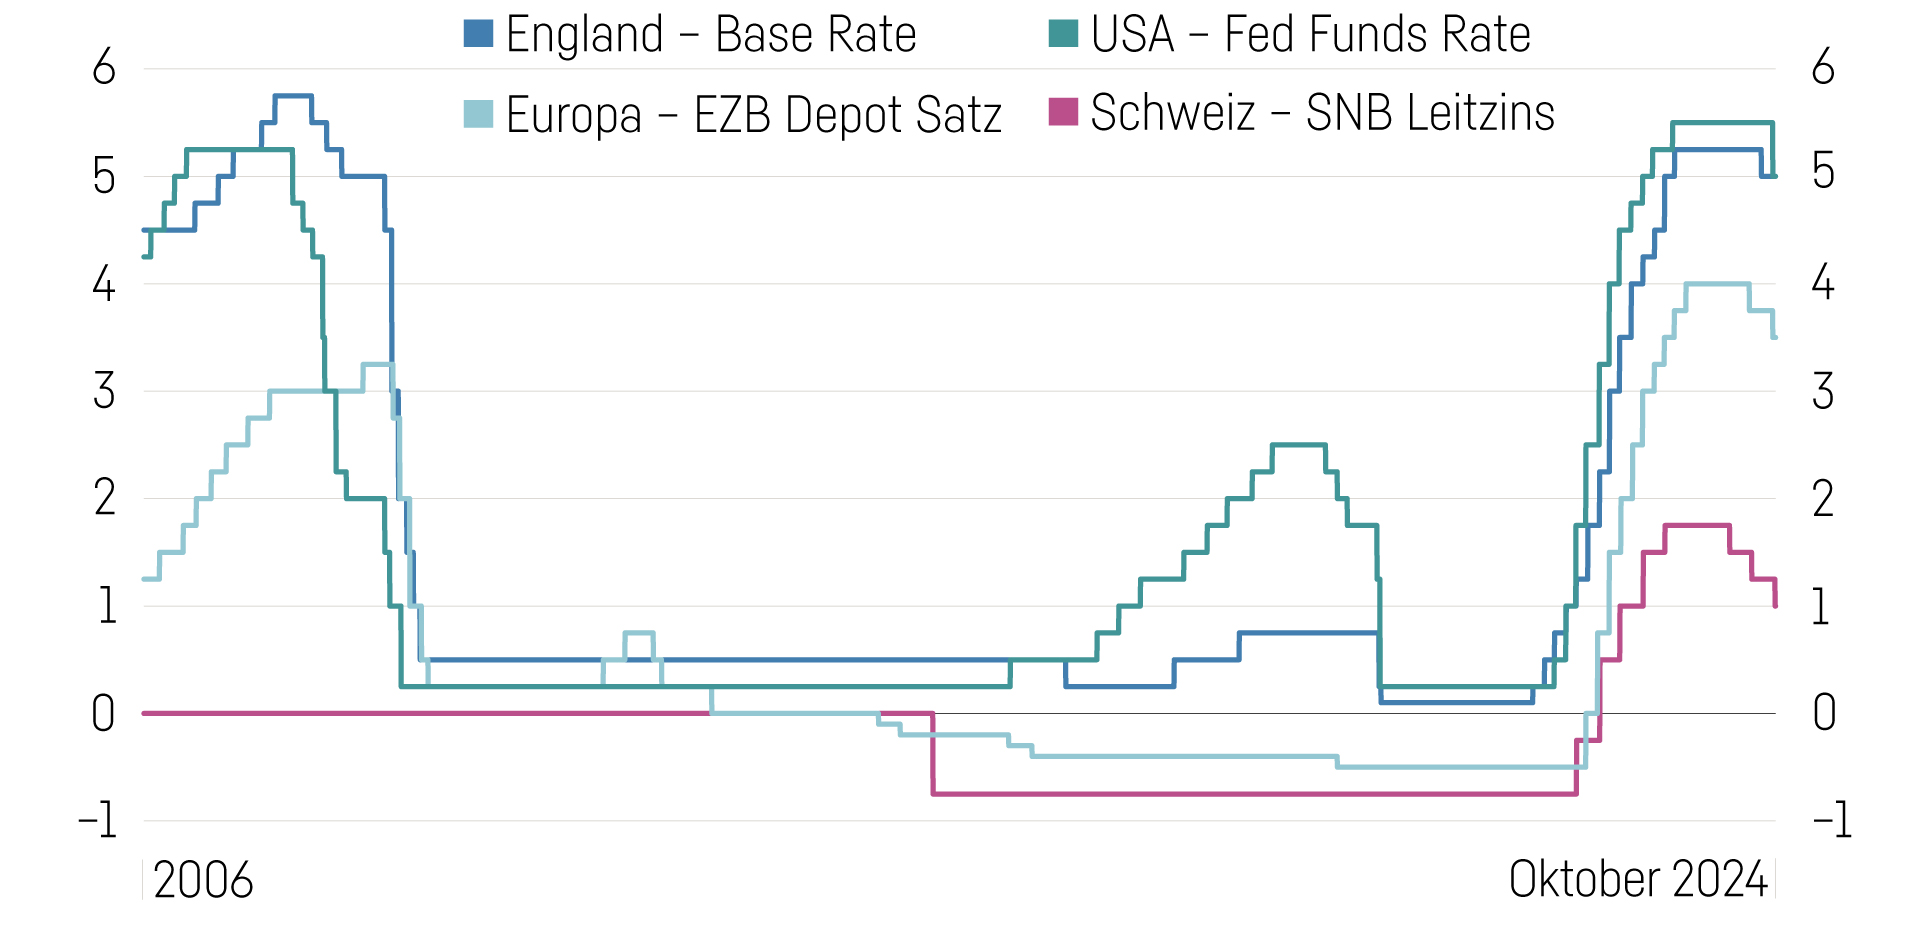Click the right y-axis label "5"

click(x=1823, y=172)
